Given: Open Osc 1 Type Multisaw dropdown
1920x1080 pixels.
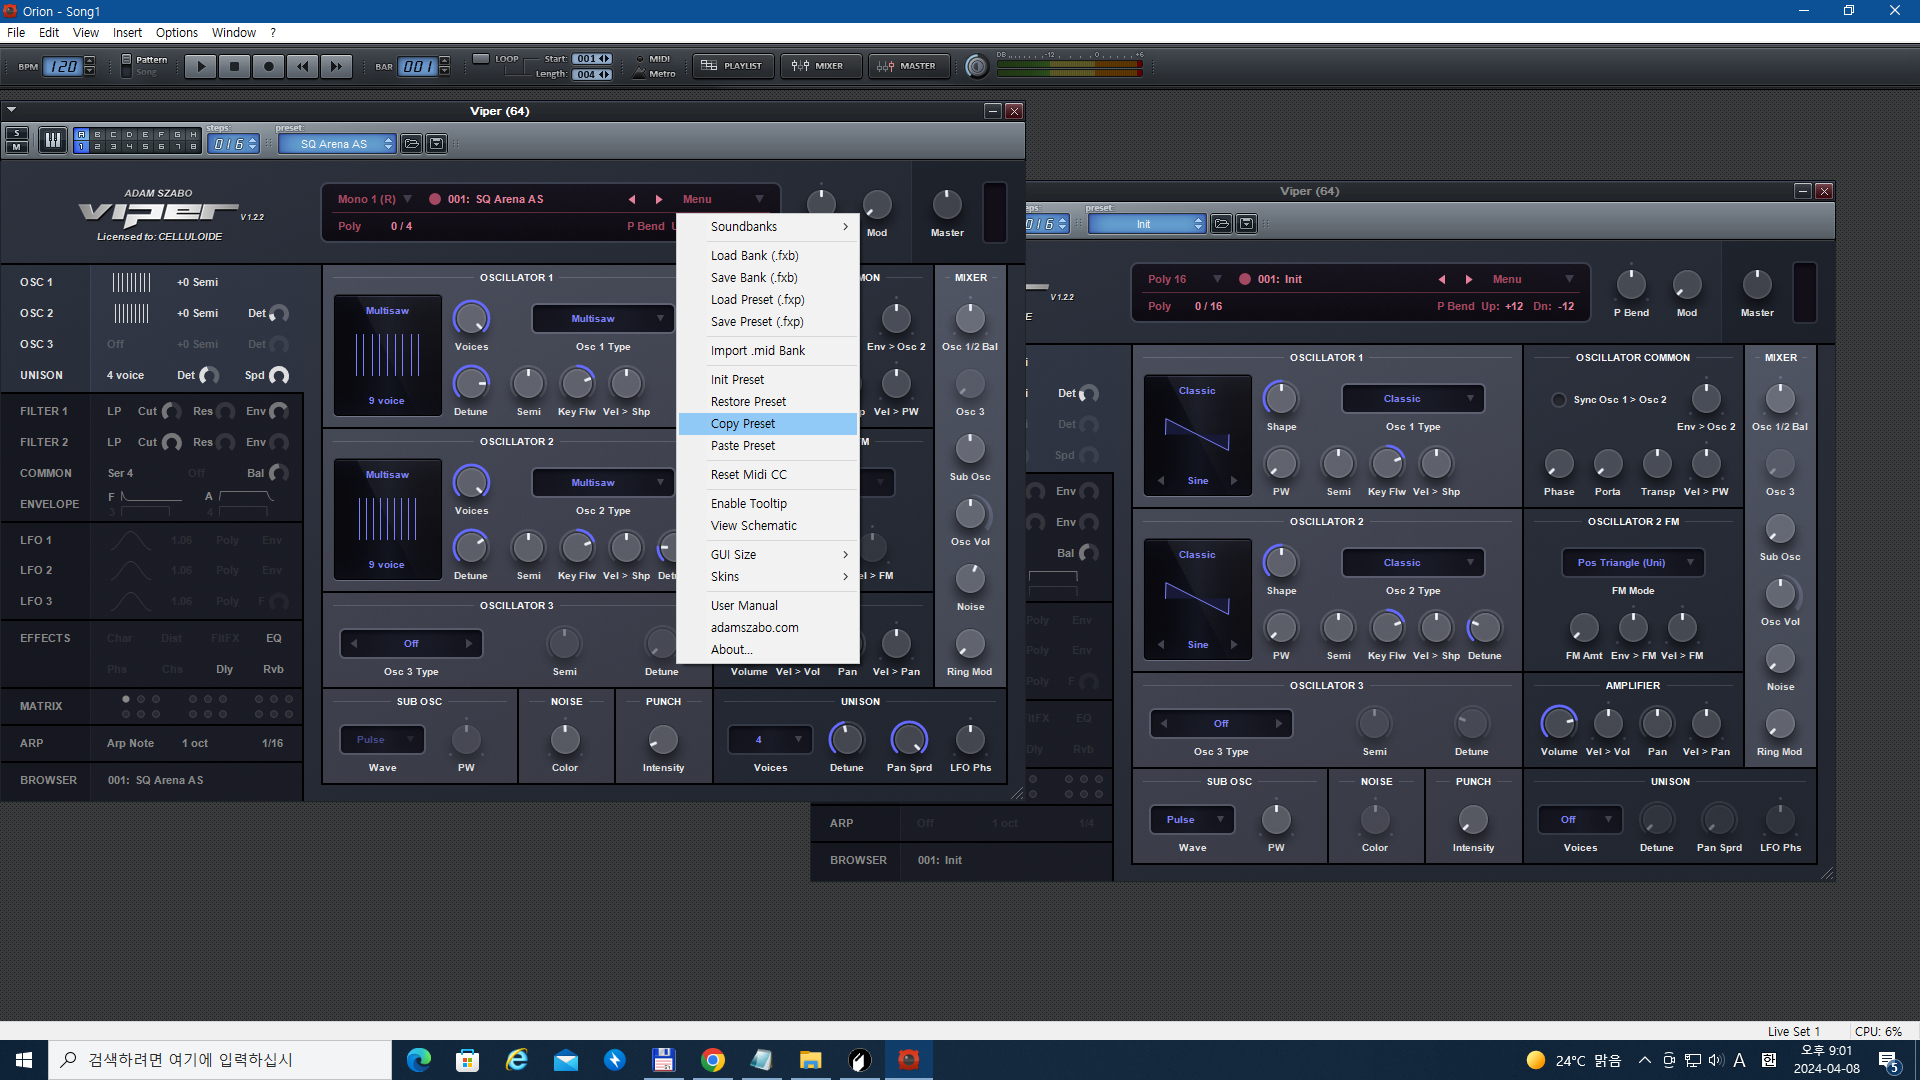Looking at the screenshot, I should click(603, 319).
